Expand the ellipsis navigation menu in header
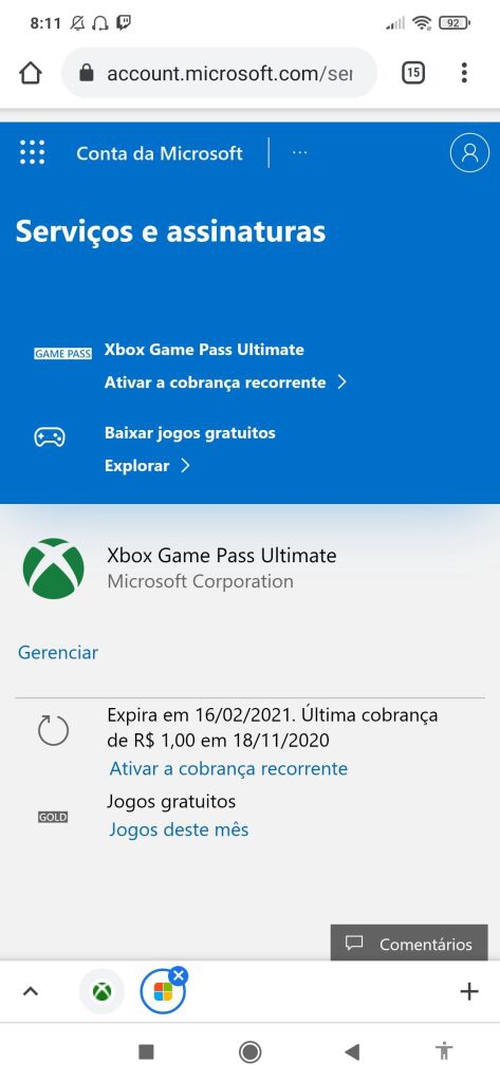This screenshot has width=500, height=1082. pyautogui.click(x=299, y=153)
